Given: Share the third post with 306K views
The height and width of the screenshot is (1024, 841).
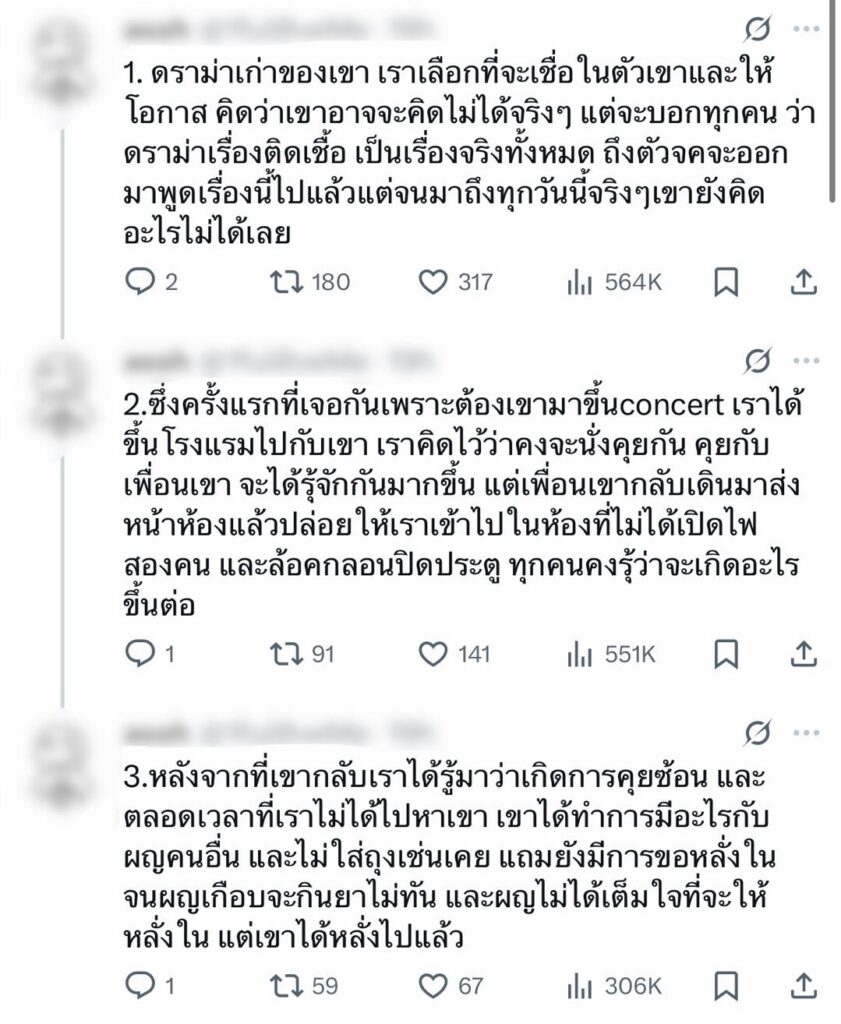Looking at the screenshot, I should pos(804,986).
